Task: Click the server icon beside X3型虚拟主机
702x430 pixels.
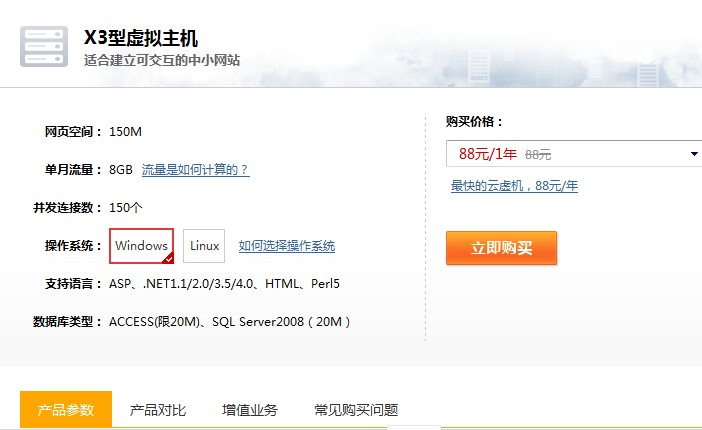Action: pyautogui.click(x=44, y=47)
